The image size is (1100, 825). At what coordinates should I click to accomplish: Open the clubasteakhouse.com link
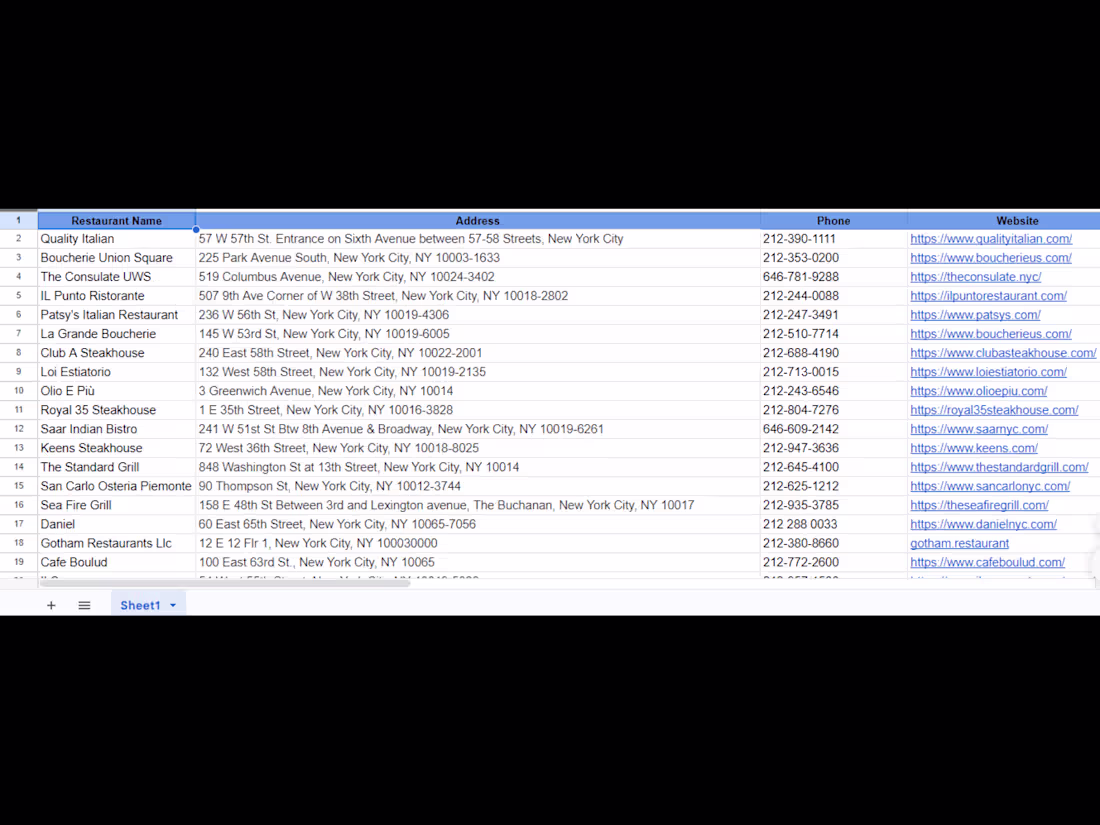click(x=1003, y=353)
